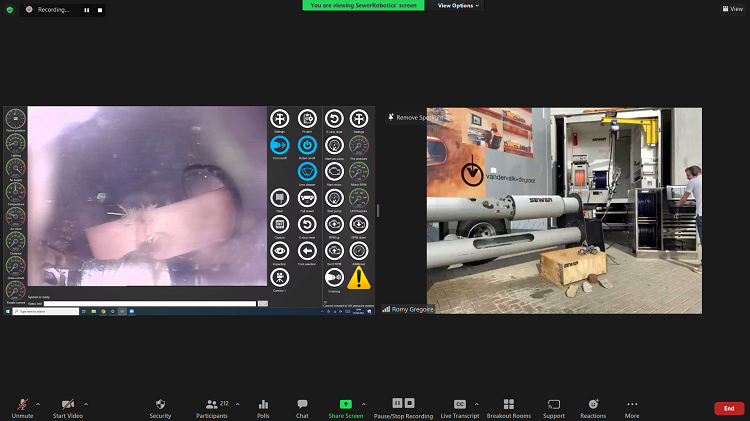The image size is (750, 421).
Task: Toggle the Lens cleaner wiper button
Action: click(x=307, y=171)
